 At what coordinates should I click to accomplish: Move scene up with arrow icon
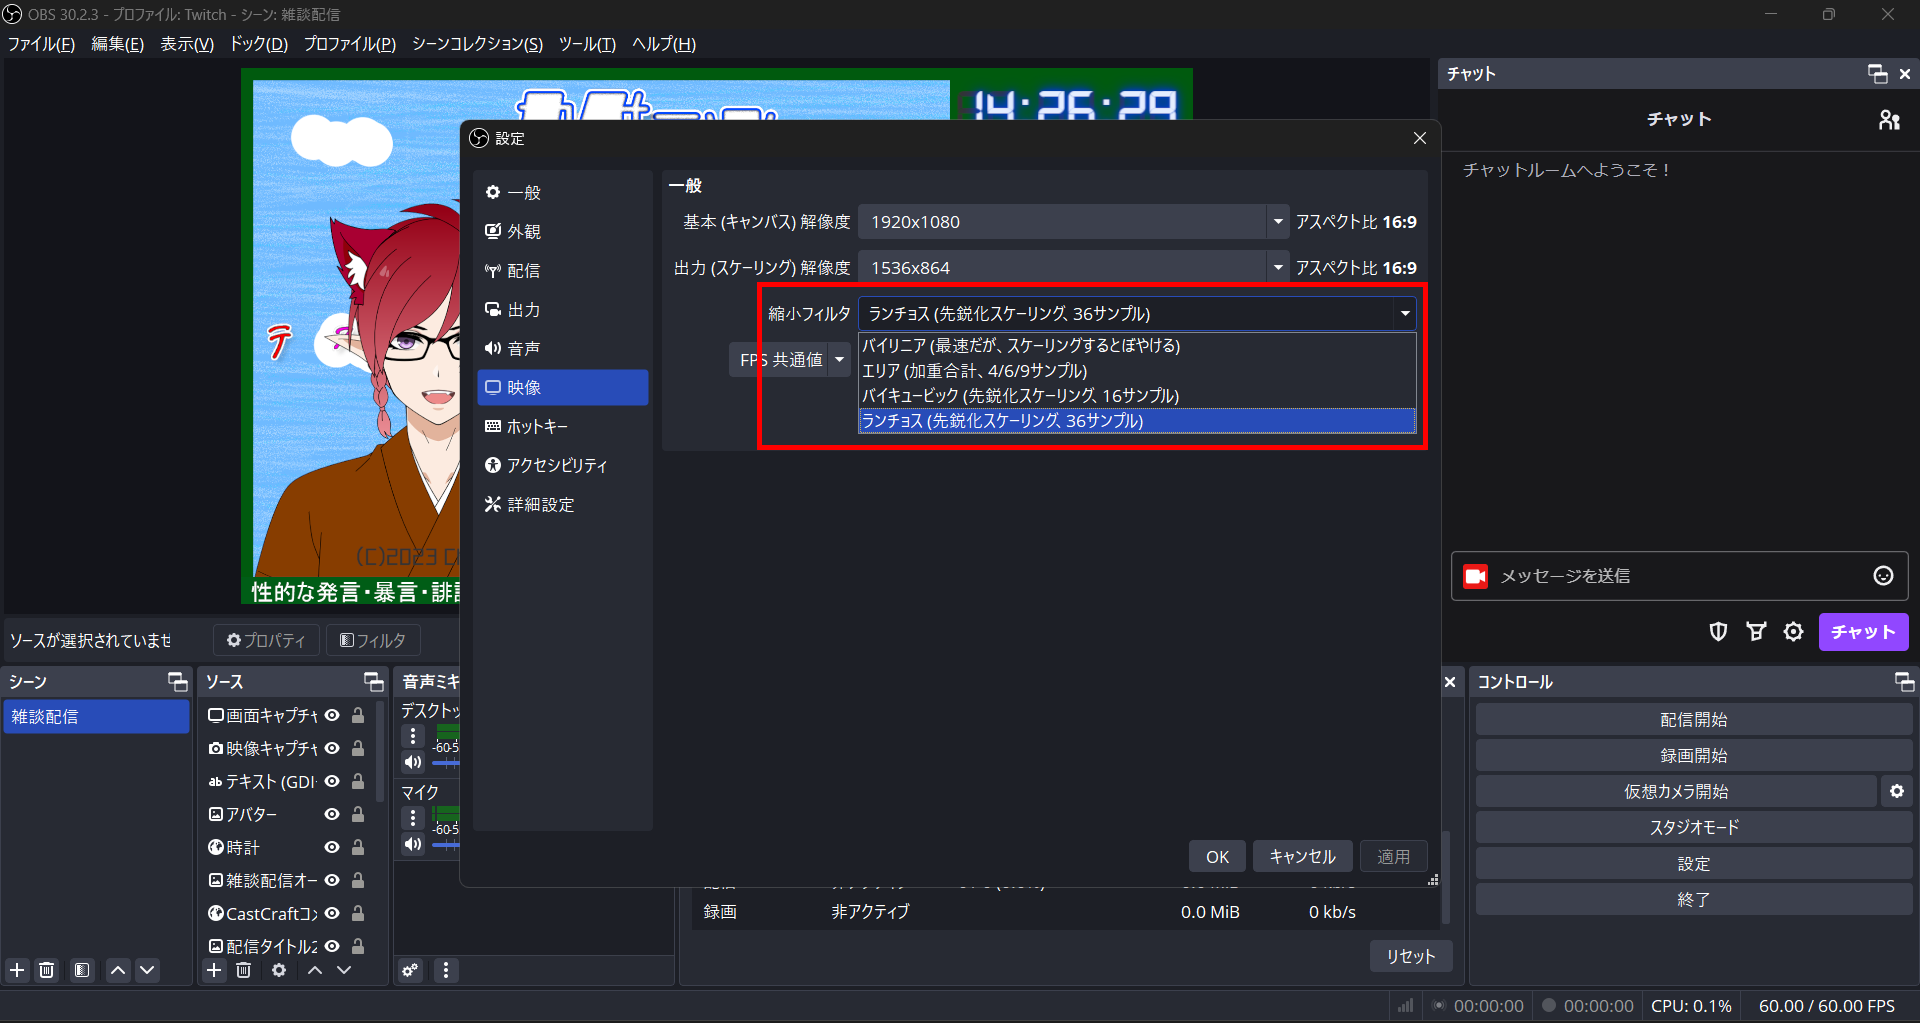tap(118, 970)
